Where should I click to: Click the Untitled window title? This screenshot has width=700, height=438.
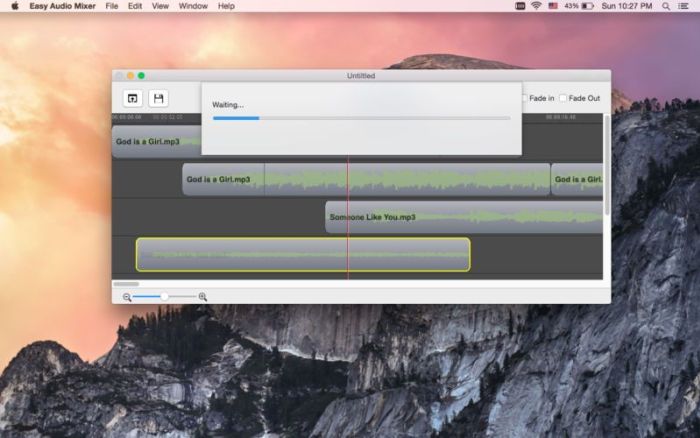click(x=361, y=76)
